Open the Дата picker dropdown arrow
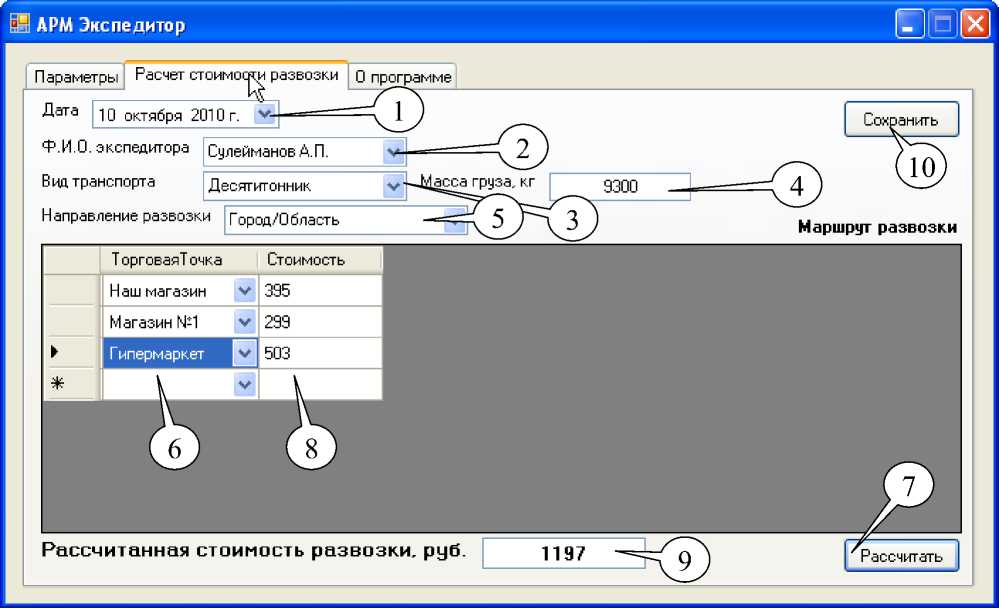Screen dimensions: 999x608 coord(264,115)
